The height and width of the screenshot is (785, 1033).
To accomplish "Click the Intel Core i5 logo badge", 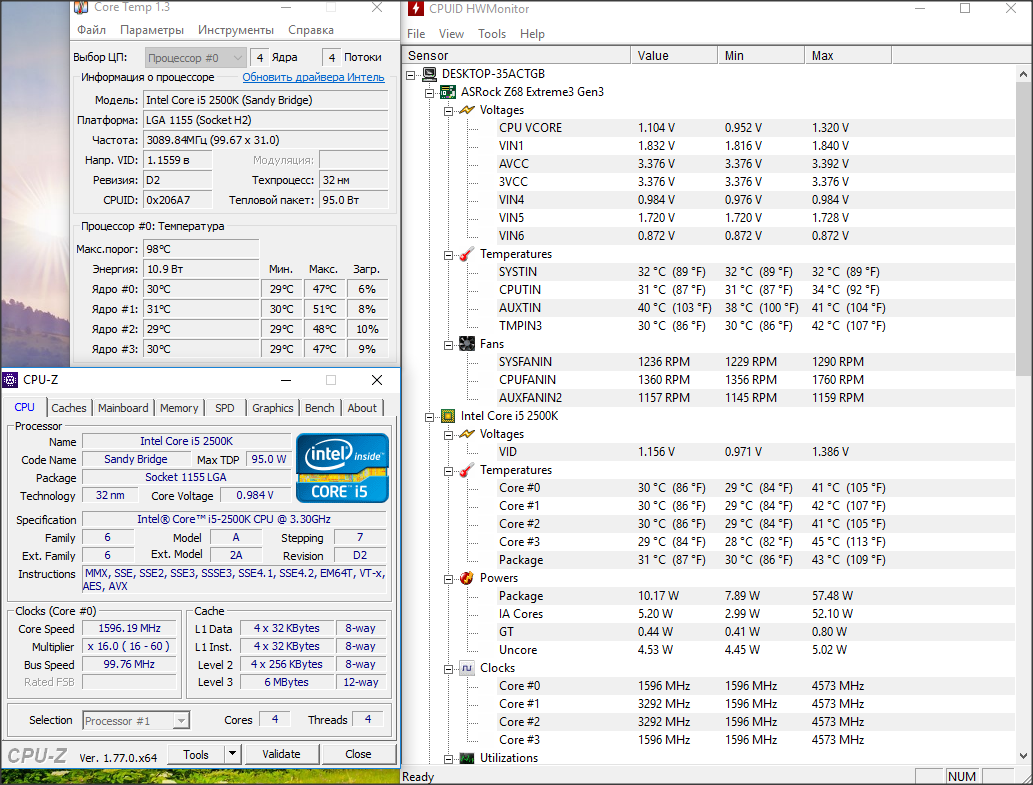I will tap(343, 468).
